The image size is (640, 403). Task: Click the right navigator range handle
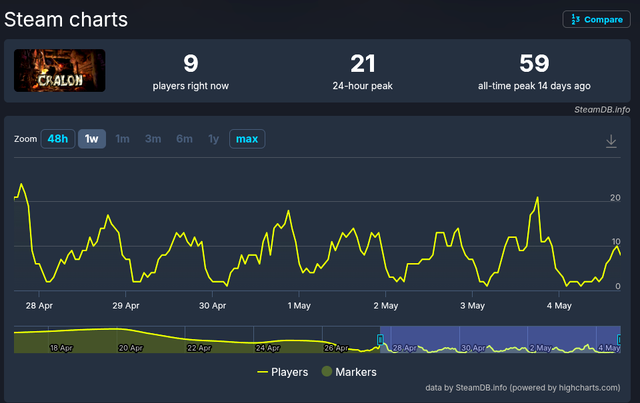620,339
